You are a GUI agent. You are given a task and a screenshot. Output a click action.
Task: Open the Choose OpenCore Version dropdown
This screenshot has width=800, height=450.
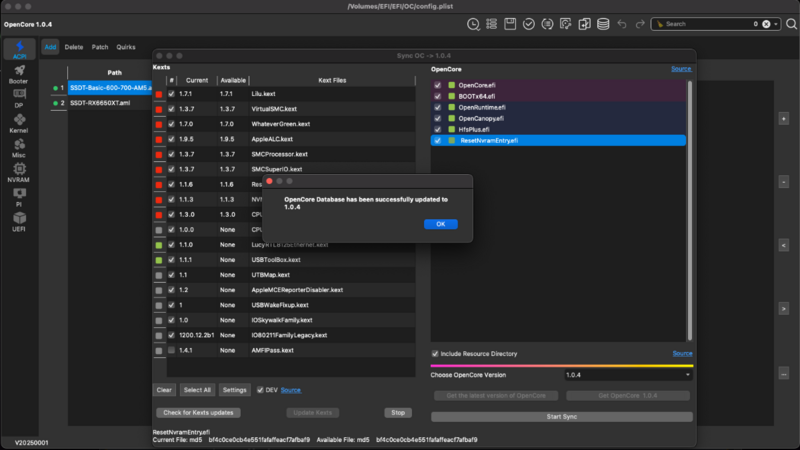point(627,375)
